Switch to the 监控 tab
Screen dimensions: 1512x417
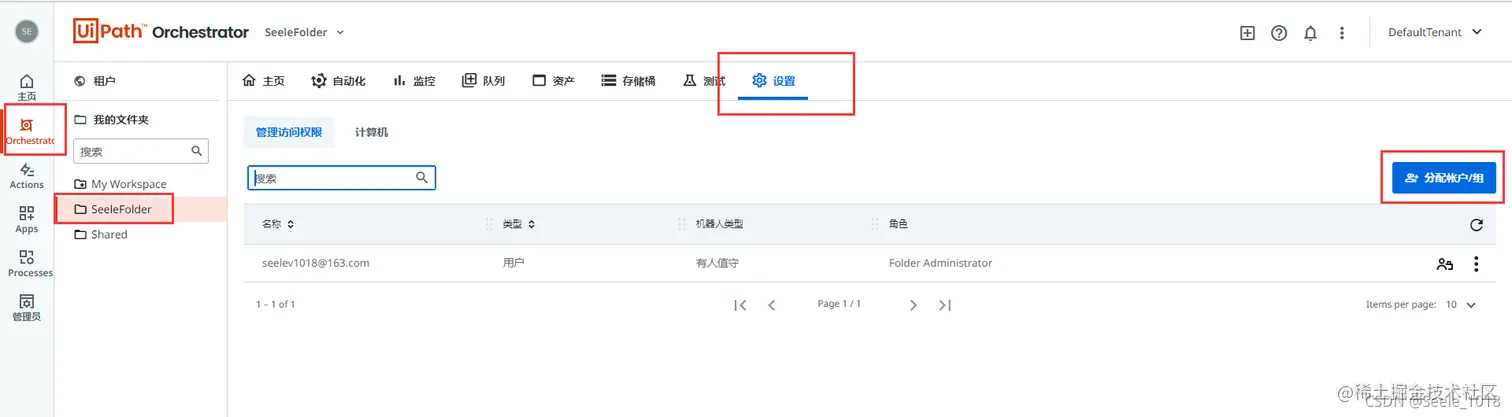(414, 81)
